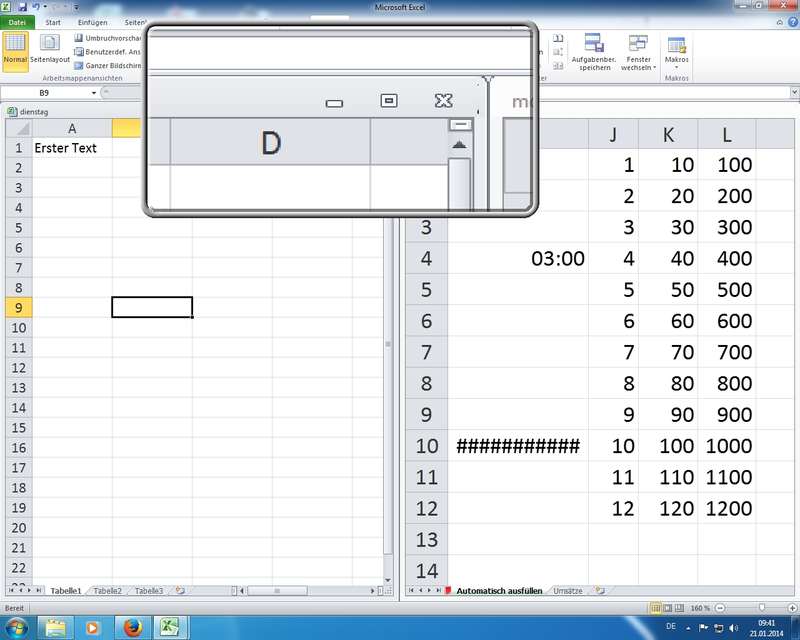This screenshot has width=800, height=640.
Task: Switch to Tabelle1 sheet tab
Action: 66,590
